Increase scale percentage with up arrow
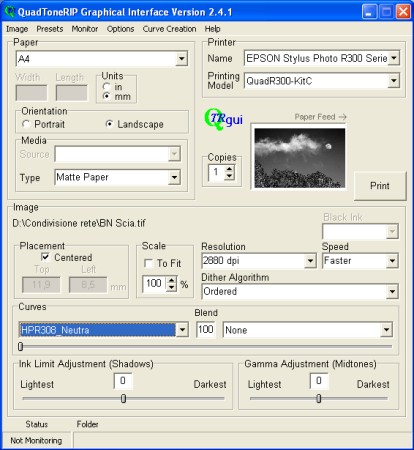414x450 pixels. pyautogui.click(x=171, y=280)
